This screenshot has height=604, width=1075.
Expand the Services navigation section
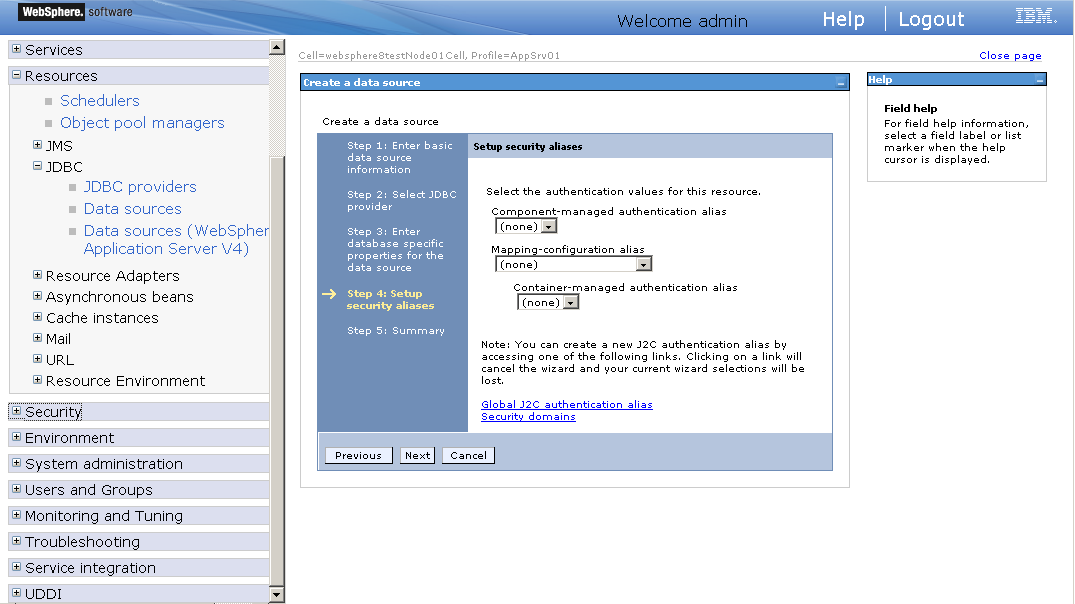16,49
